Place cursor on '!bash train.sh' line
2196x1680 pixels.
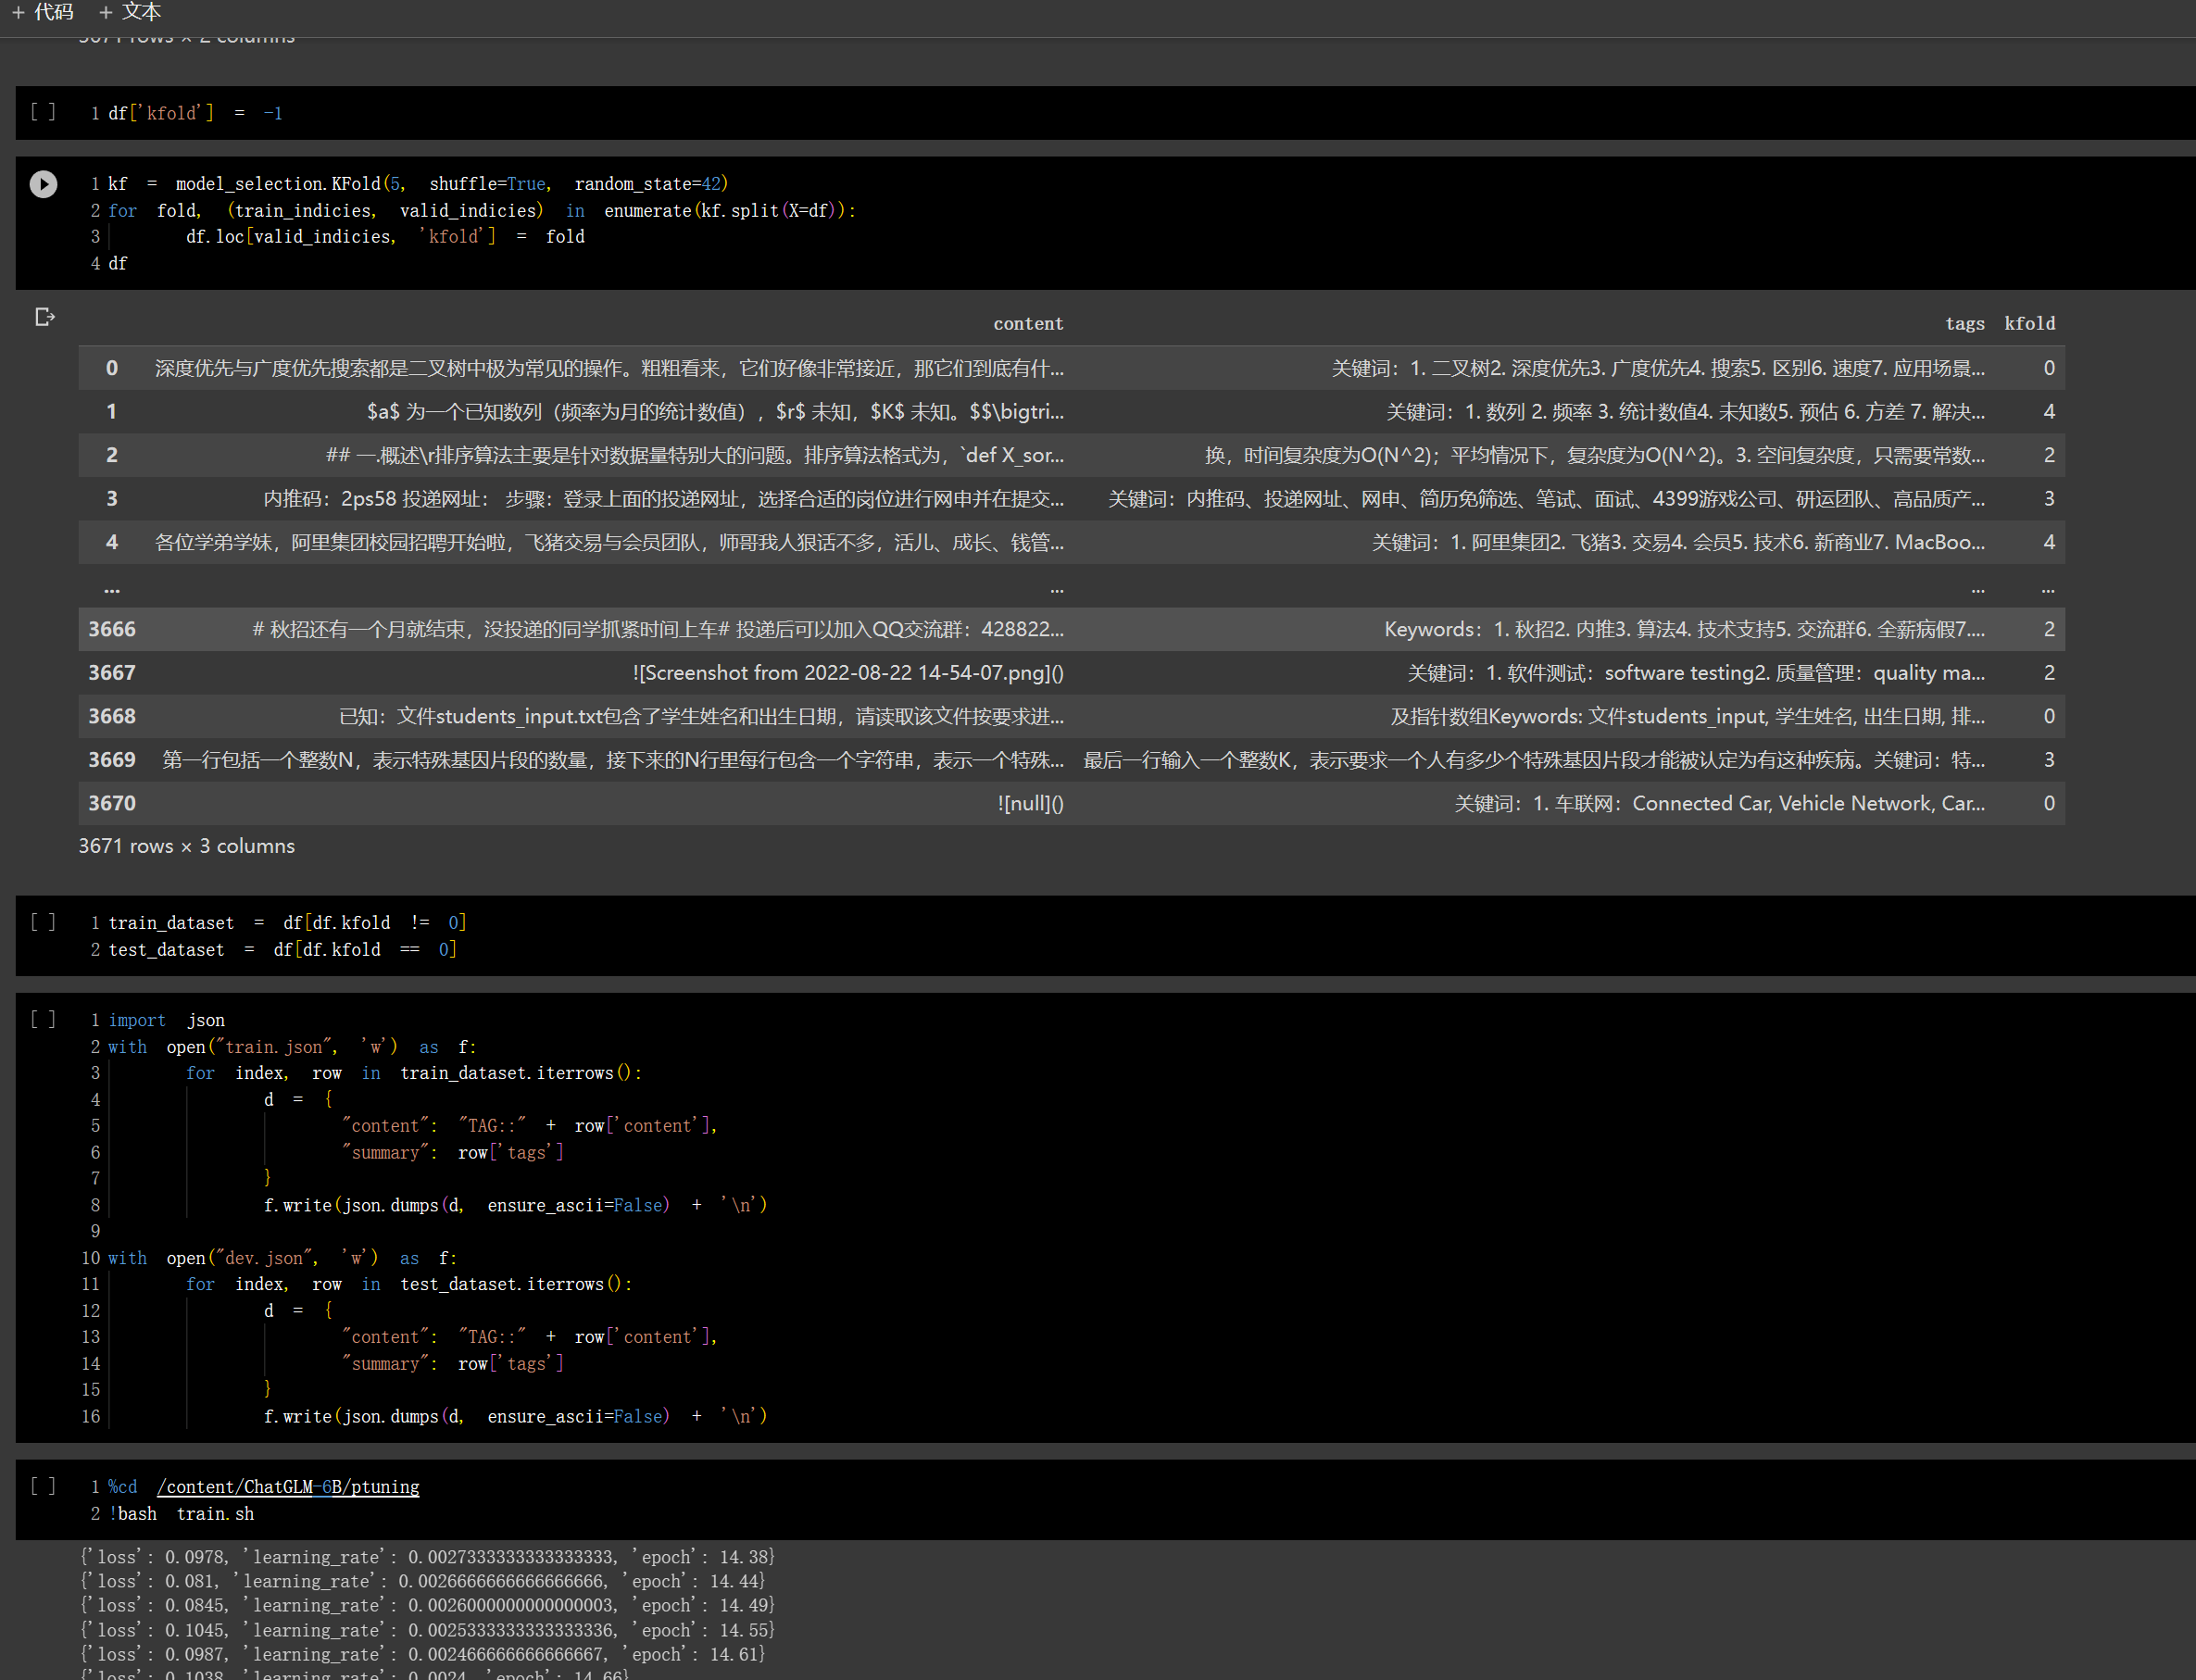[181, 1514]
